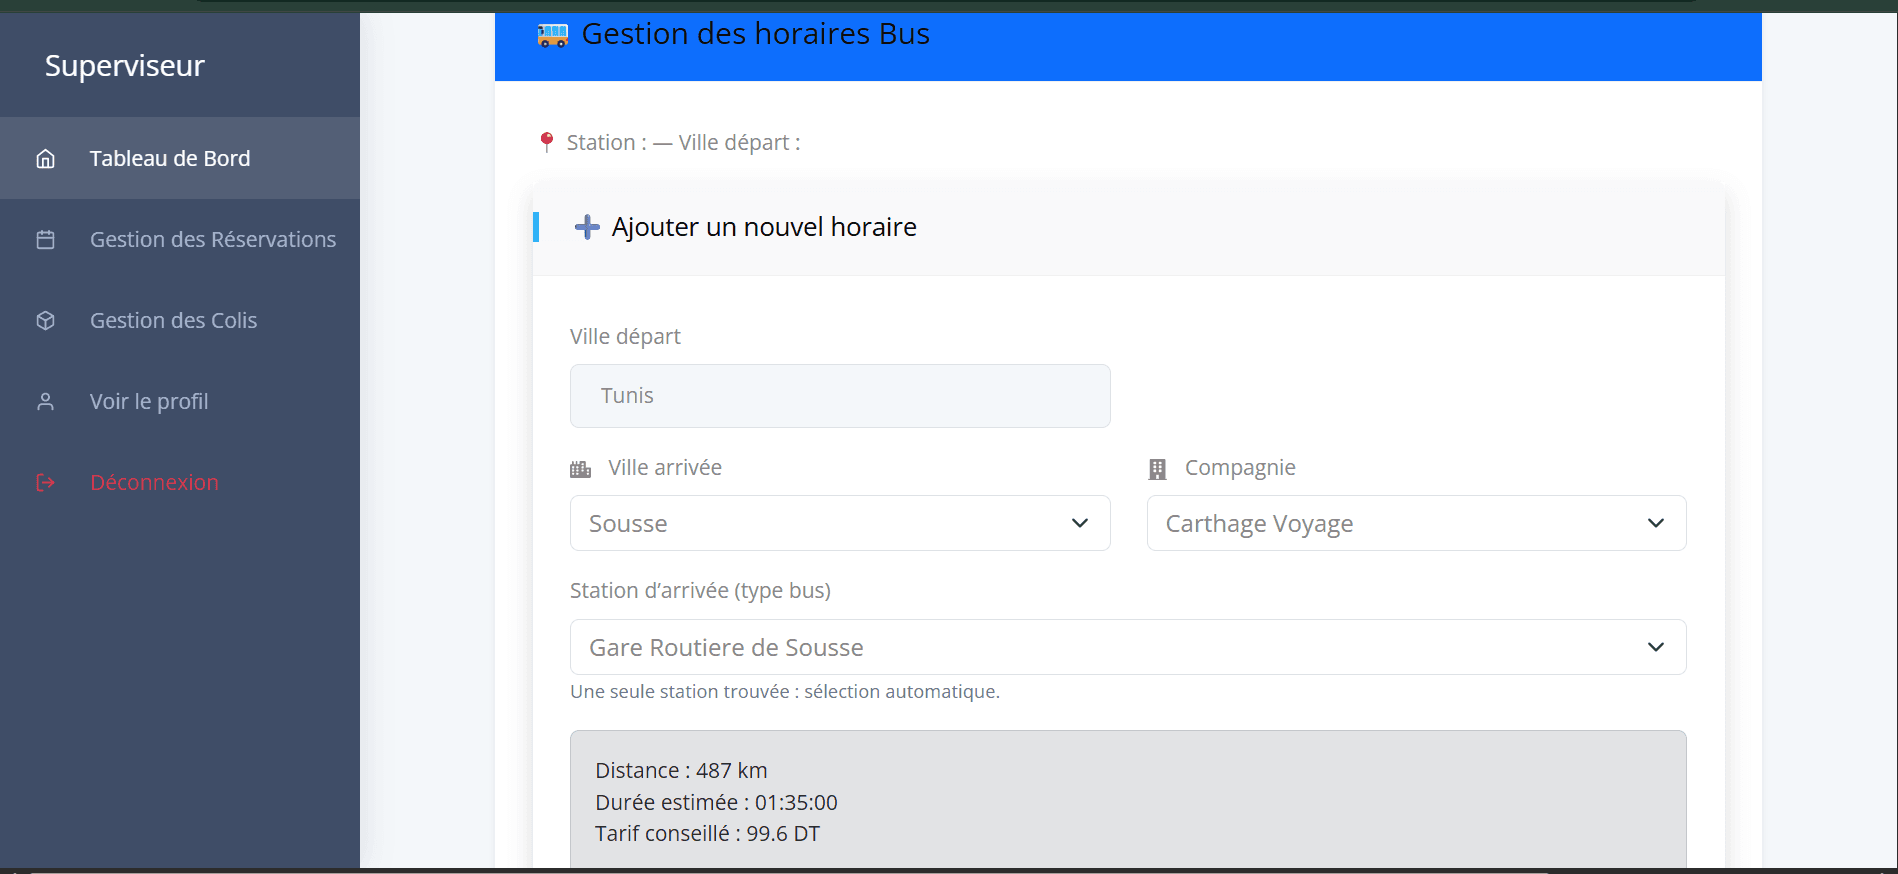Click the logout arrow icon beside Déconnexion
The width and height of the screenshot is (1898, 874).
pos(45,483)
